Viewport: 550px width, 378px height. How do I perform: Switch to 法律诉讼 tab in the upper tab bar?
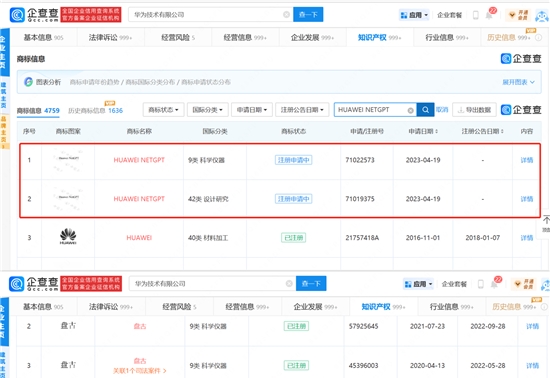coord(110,38)
